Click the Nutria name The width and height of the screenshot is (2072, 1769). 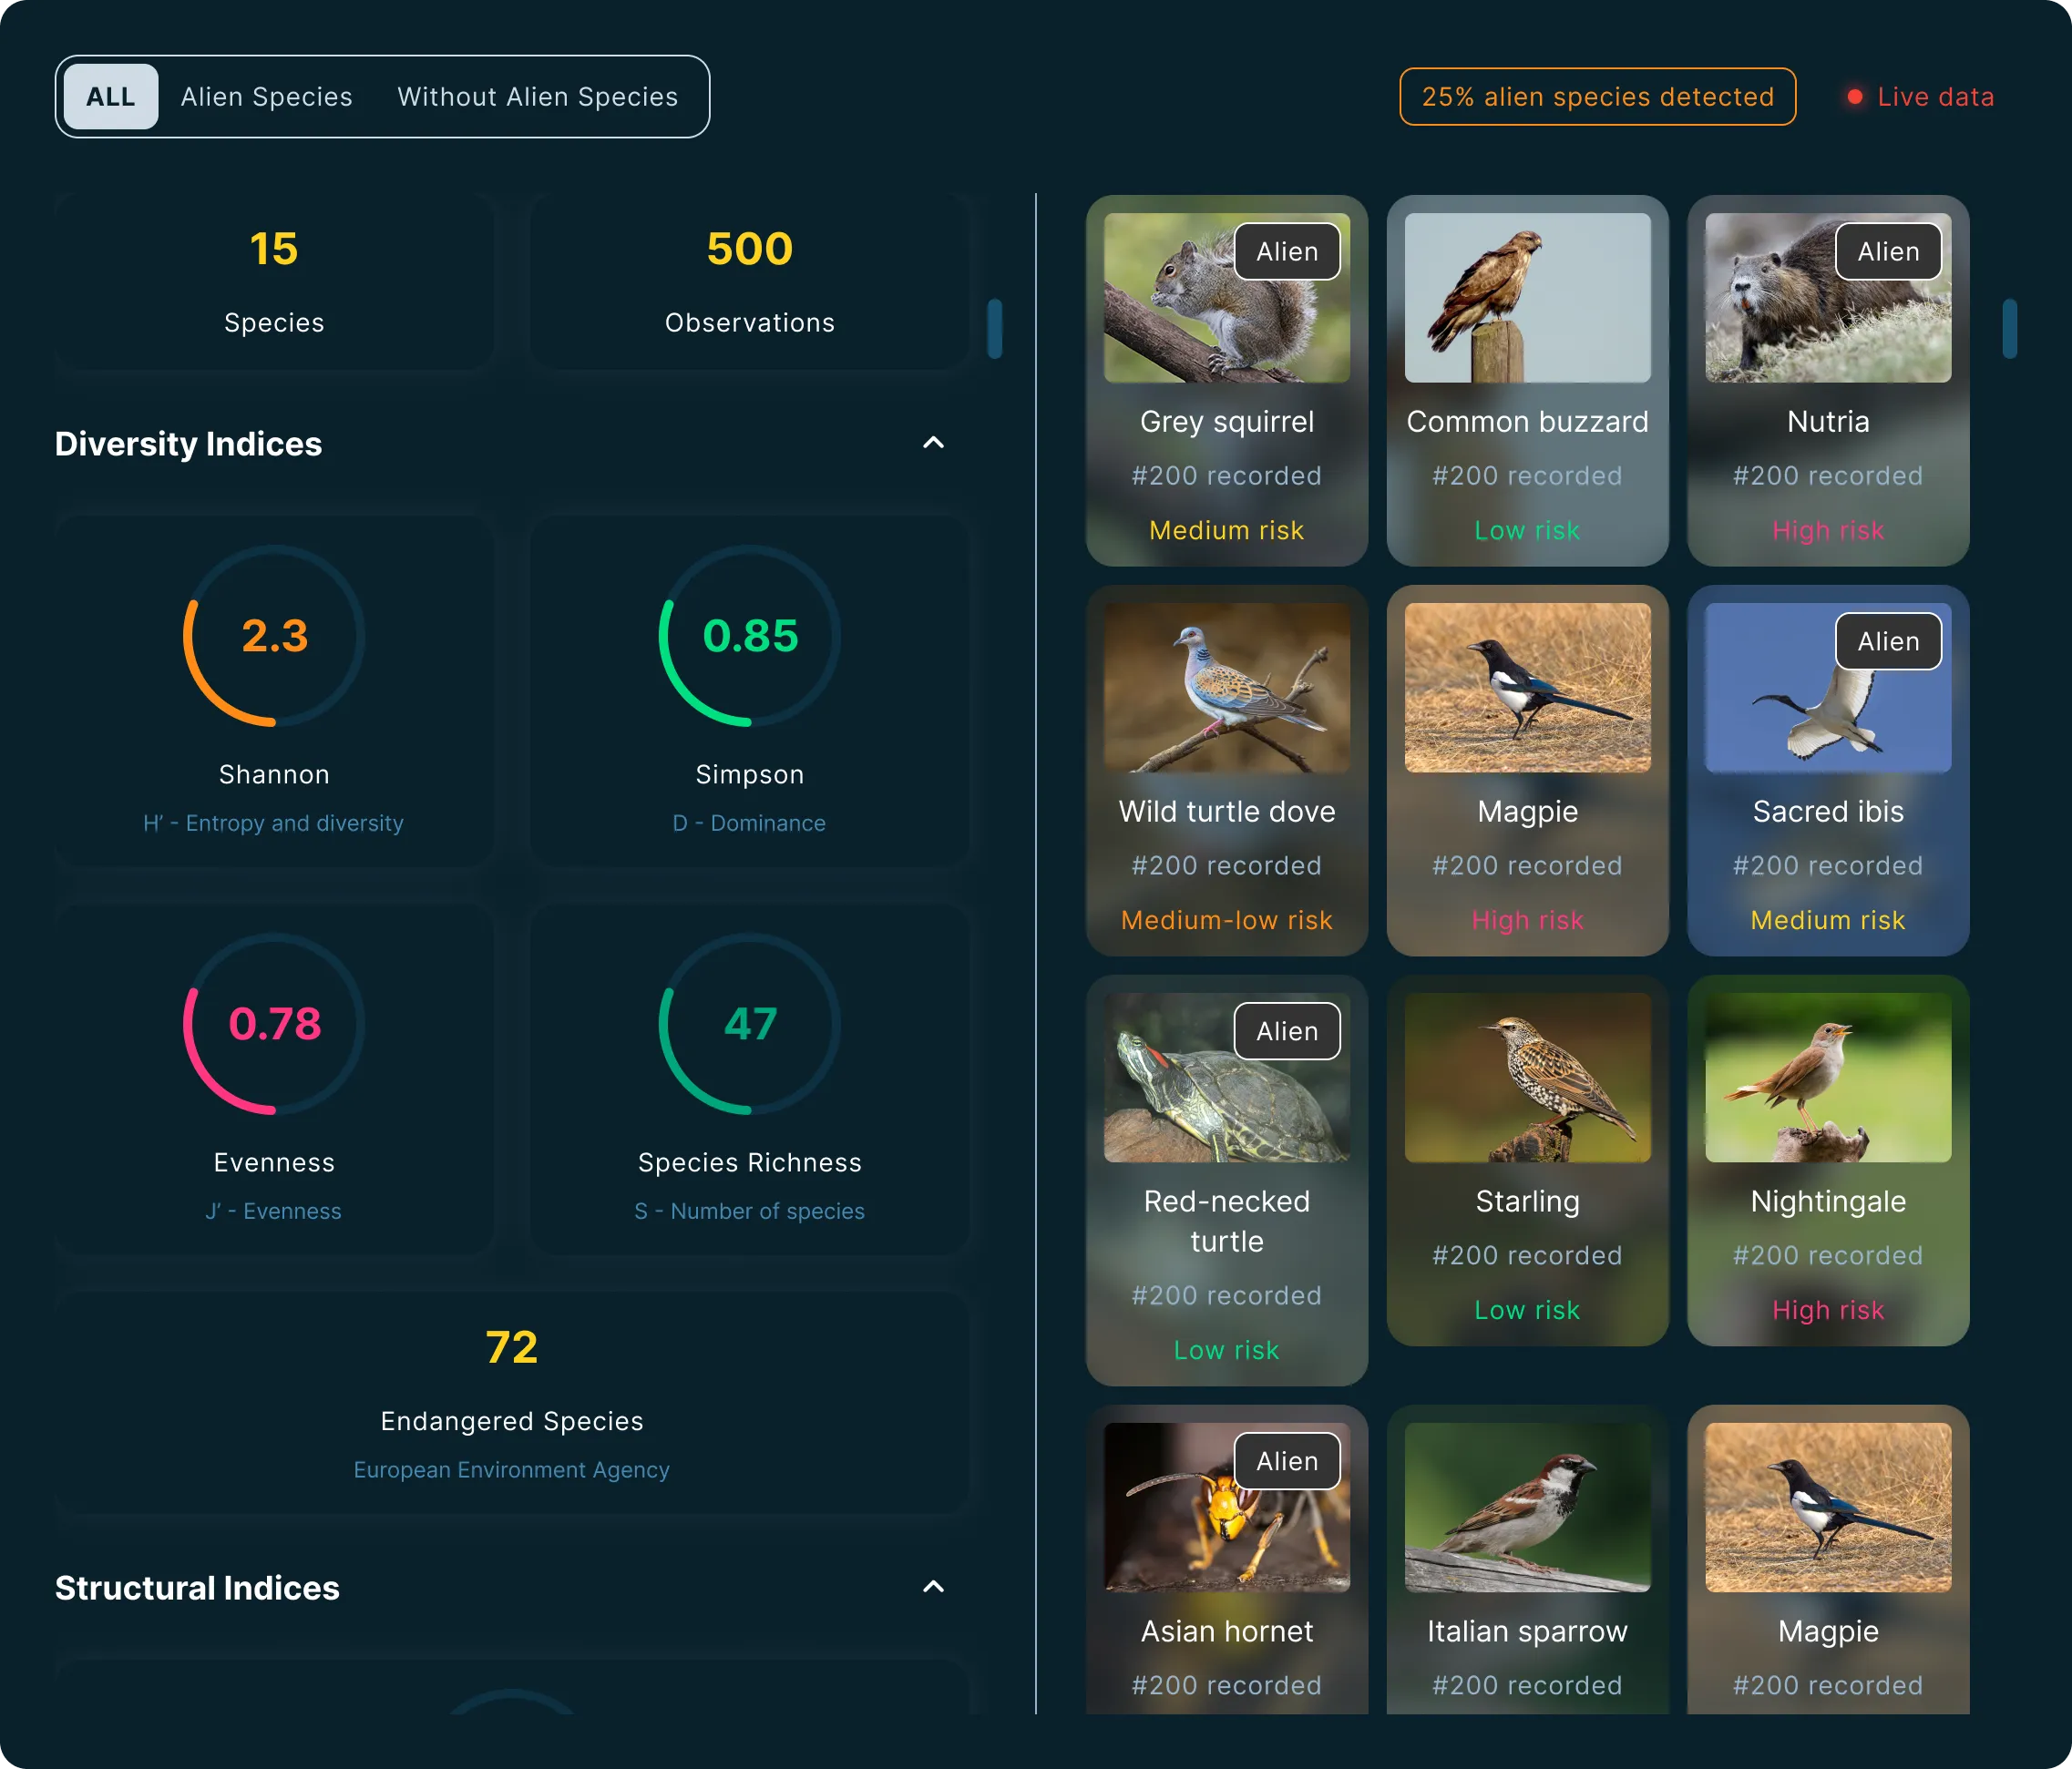[x=1828, y=422]
